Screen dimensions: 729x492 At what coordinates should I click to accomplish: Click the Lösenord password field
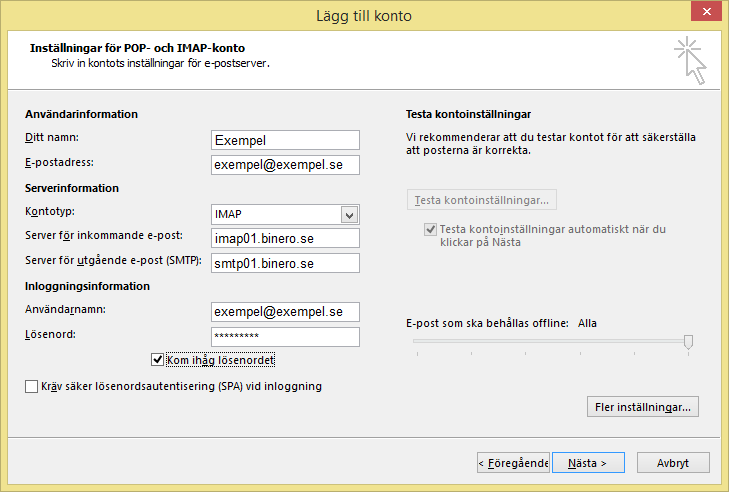(x=285, y=337)
